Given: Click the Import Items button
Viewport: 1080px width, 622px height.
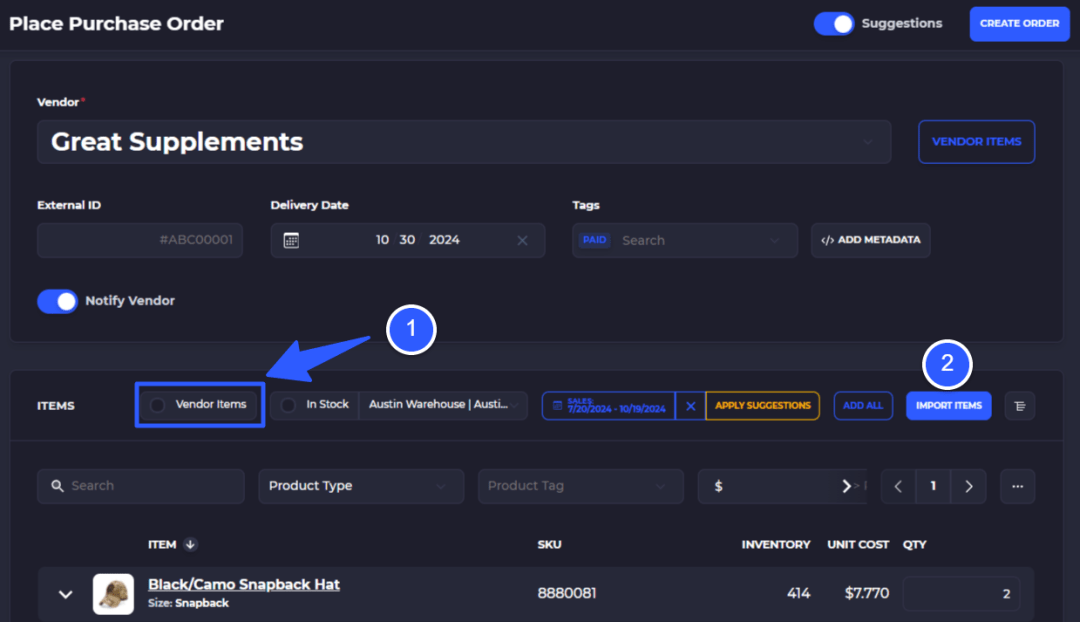Looking at the screenshot, I should [x=948, y=406].
